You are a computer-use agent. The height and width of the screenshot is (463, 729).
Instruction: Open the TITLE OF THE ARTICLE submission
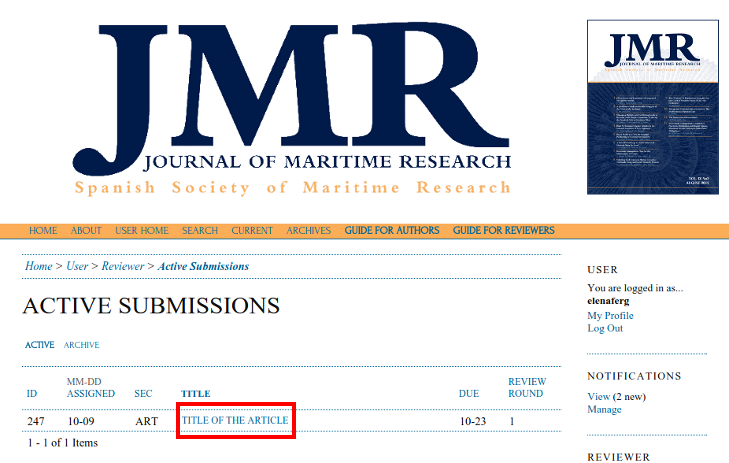(x=235, y=421)
